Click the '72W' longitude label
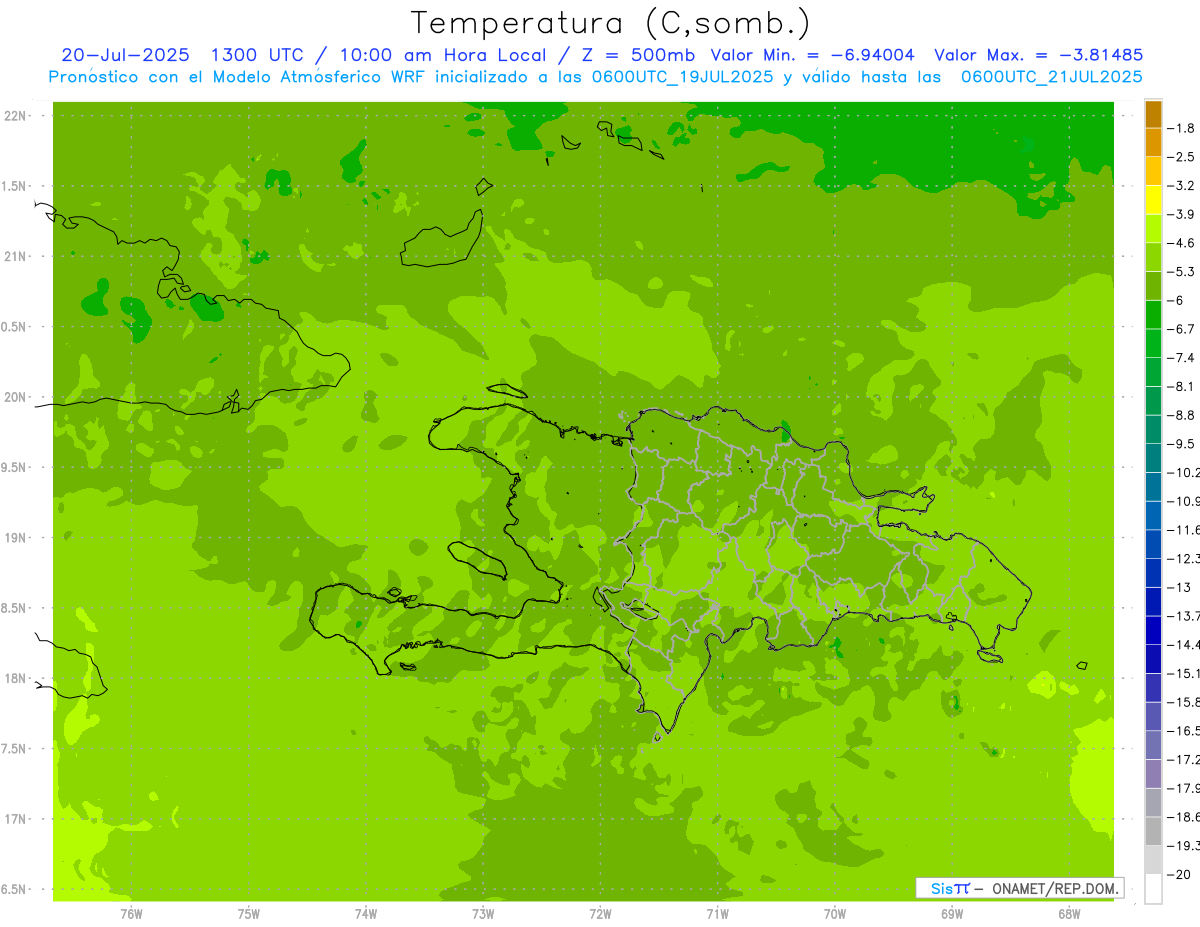The height and width of the screenshot is (927, 1200). 600,914
